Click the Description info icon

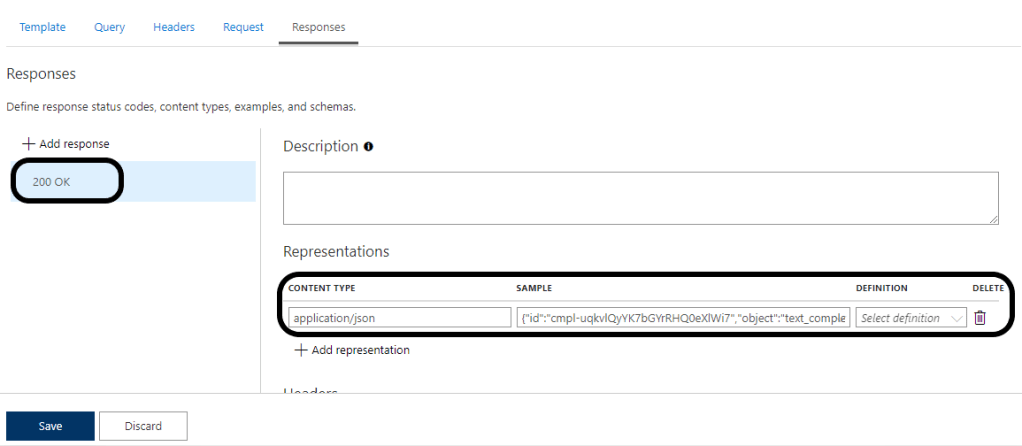(x=369, y=147)
